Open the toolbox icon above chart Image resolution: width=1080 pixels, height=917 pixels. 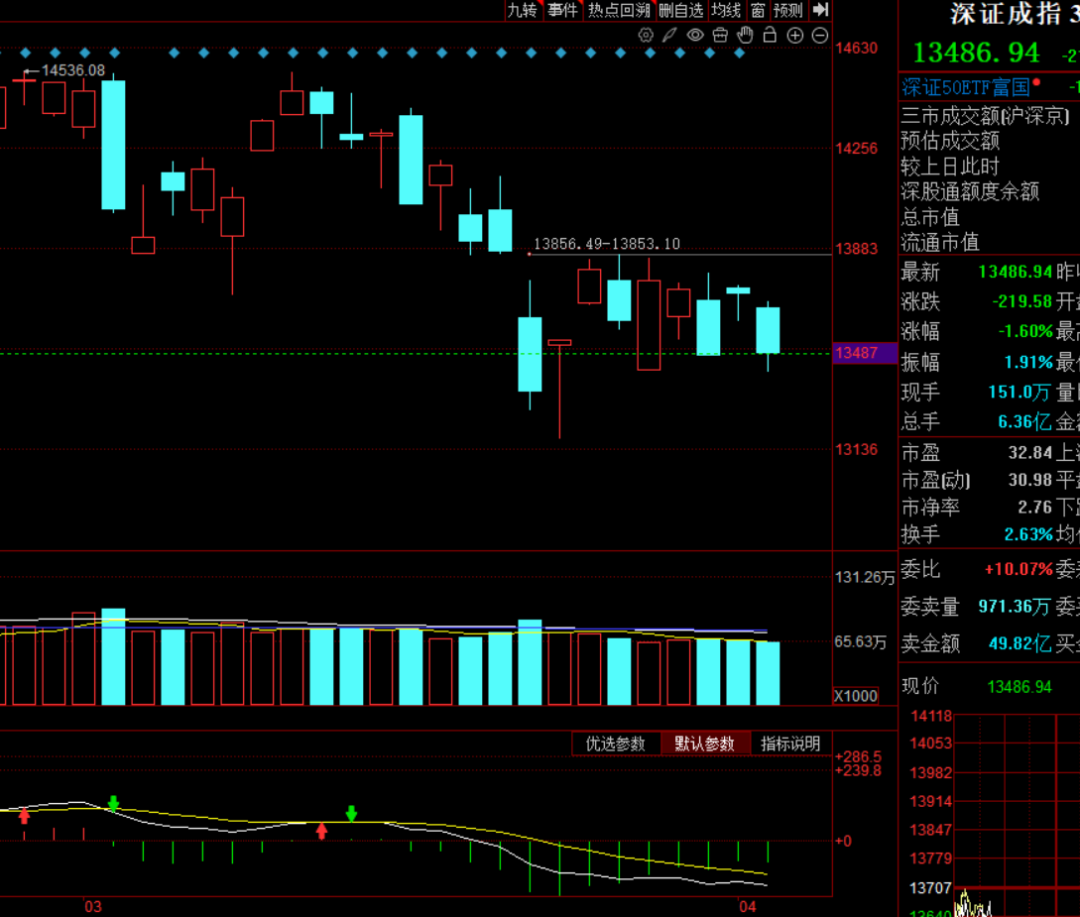(720, 35)
